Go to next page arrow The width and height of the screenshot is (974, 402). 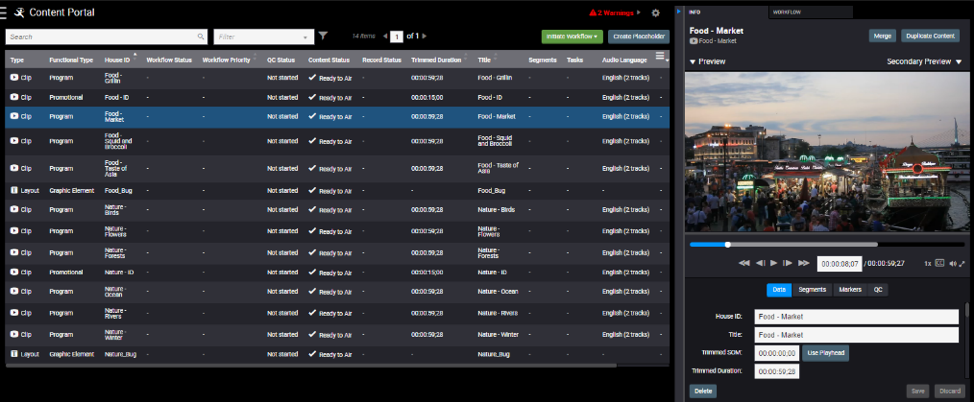(424, 36)
